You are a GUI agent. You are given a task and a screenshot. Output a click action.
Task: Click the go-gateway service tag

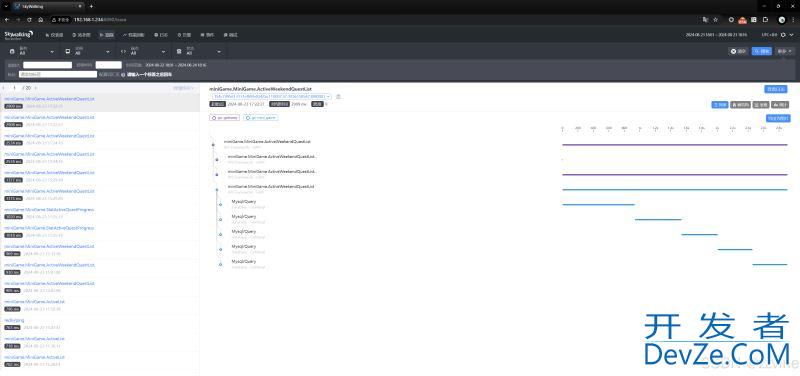click(224, 118)
